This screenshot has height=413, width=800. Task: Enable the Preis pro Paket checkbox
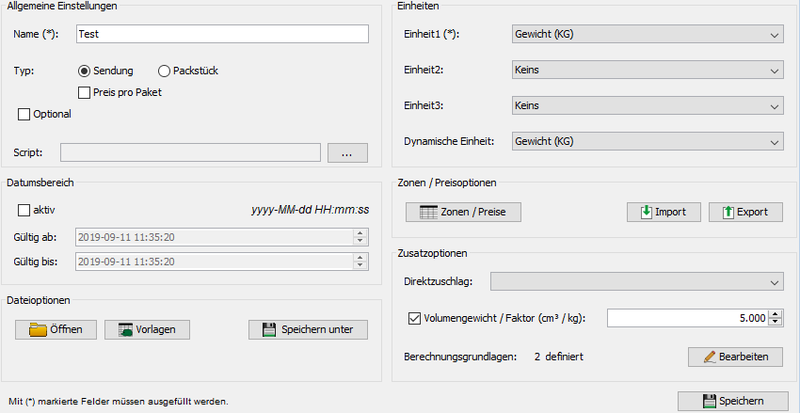85,92
